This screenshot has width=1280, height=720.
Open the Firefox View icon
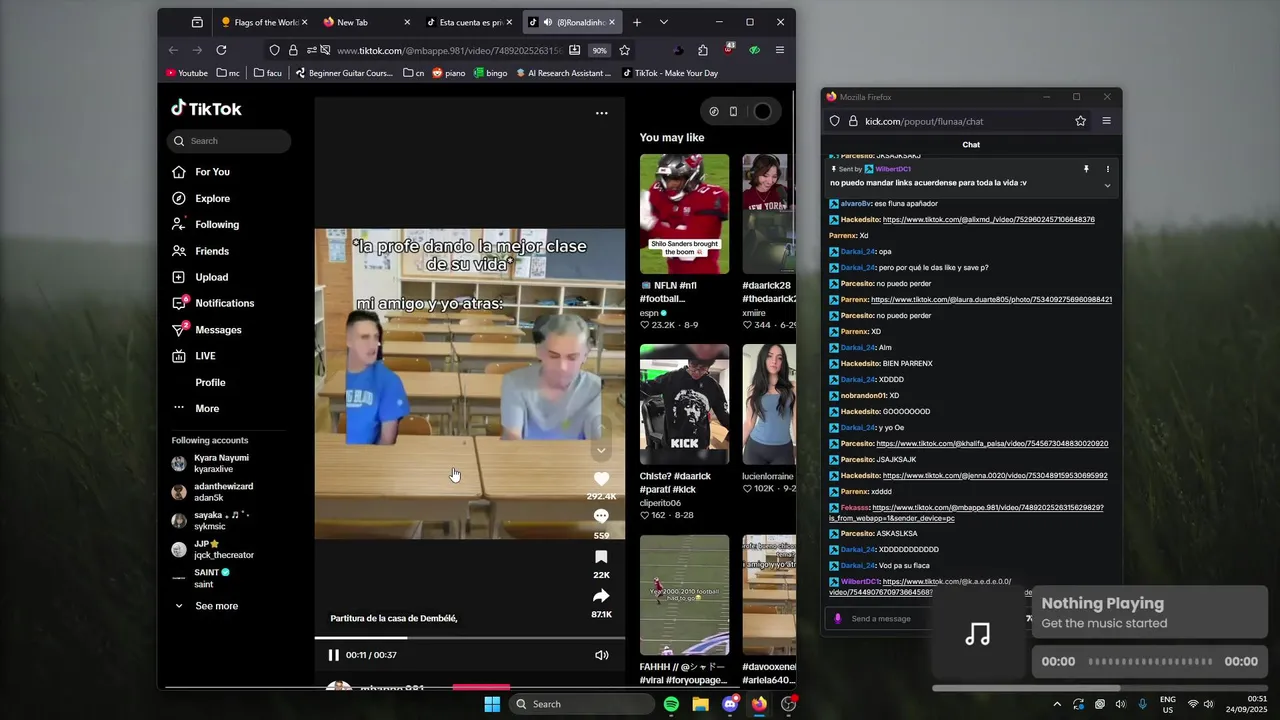pos(197,22)
